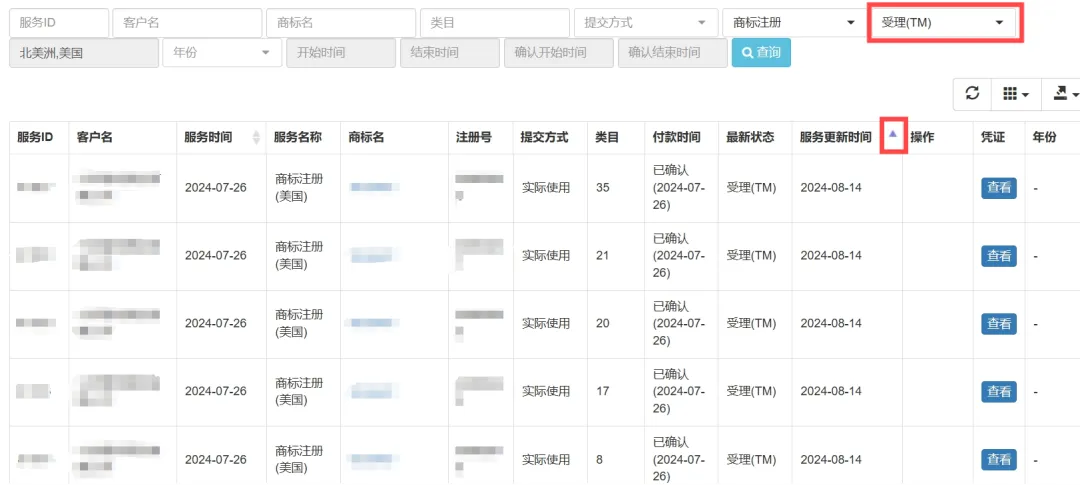Open the column visibility grid menu
This screenshot has width=1080, height=485.
pos(1016,94)
